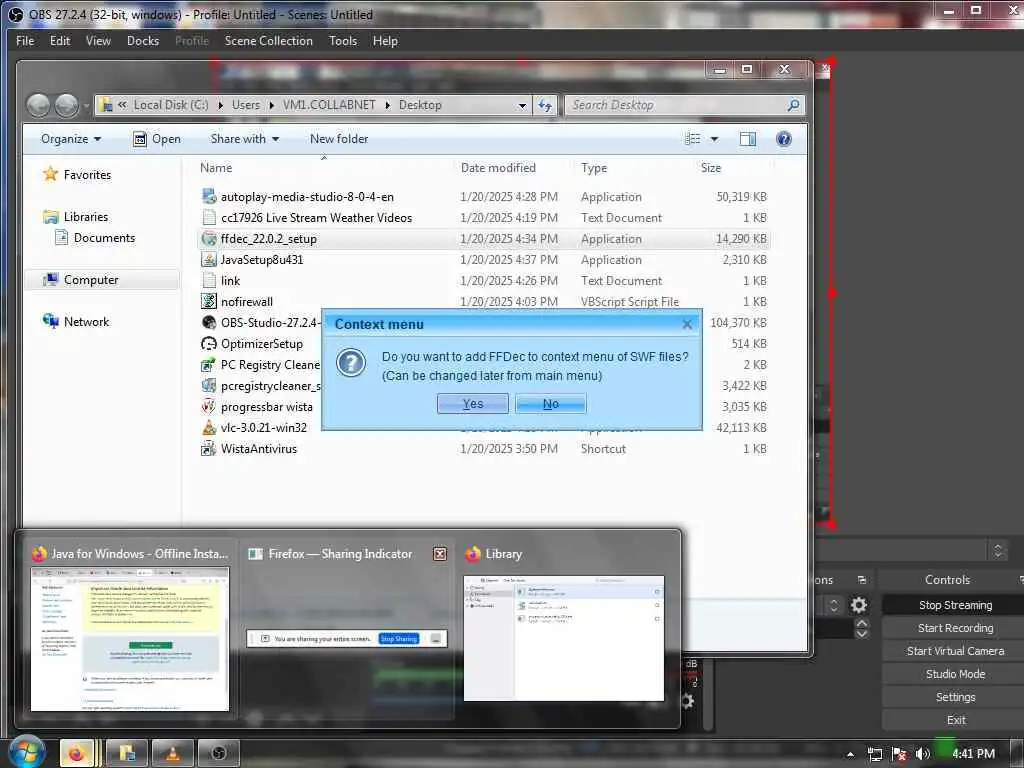Click the Explorer back arrow
The image size is (1024, 768).
[x=39, y=105]
